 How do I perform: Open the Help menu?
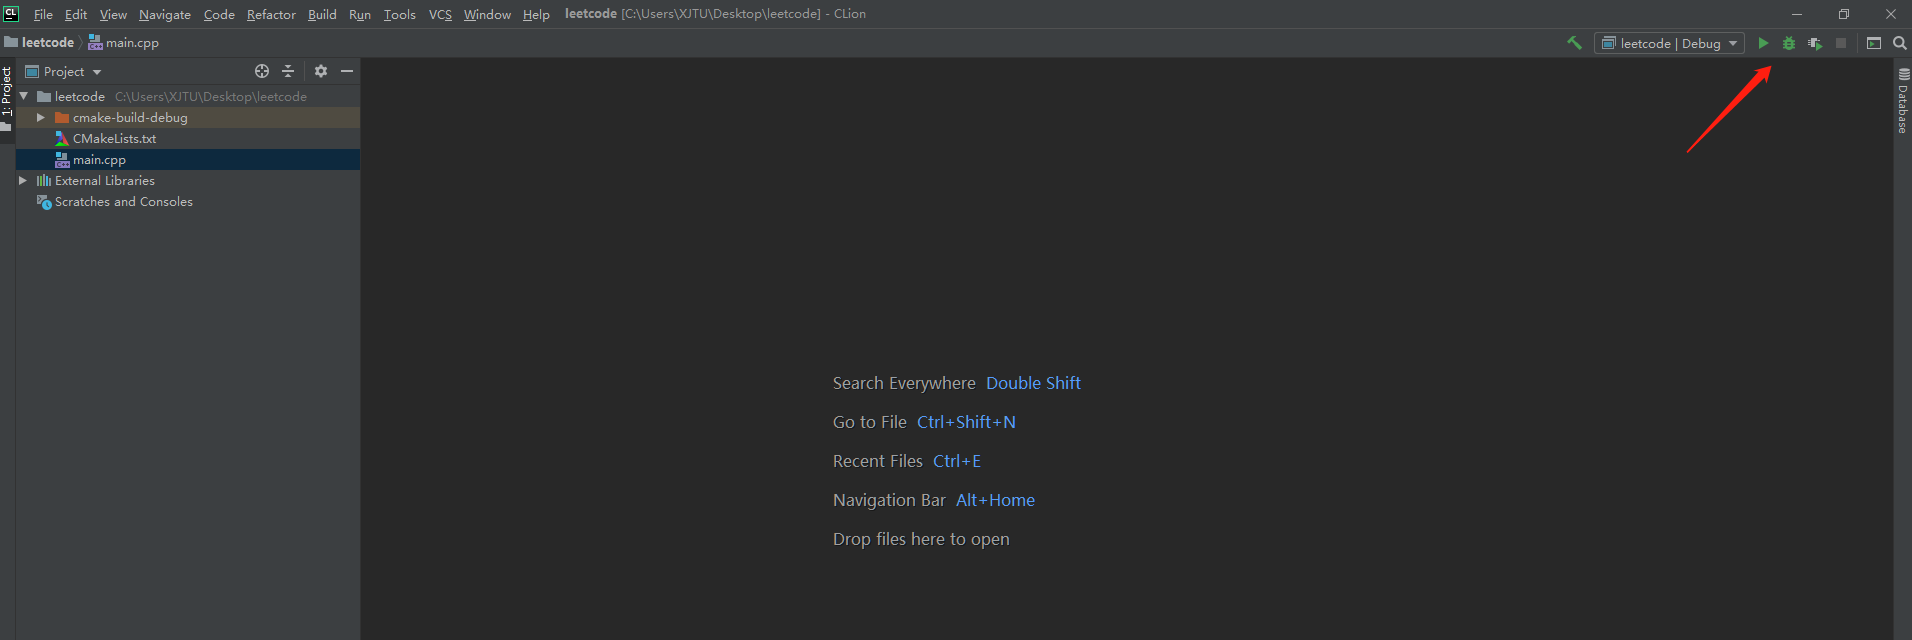tap(536, 14)
